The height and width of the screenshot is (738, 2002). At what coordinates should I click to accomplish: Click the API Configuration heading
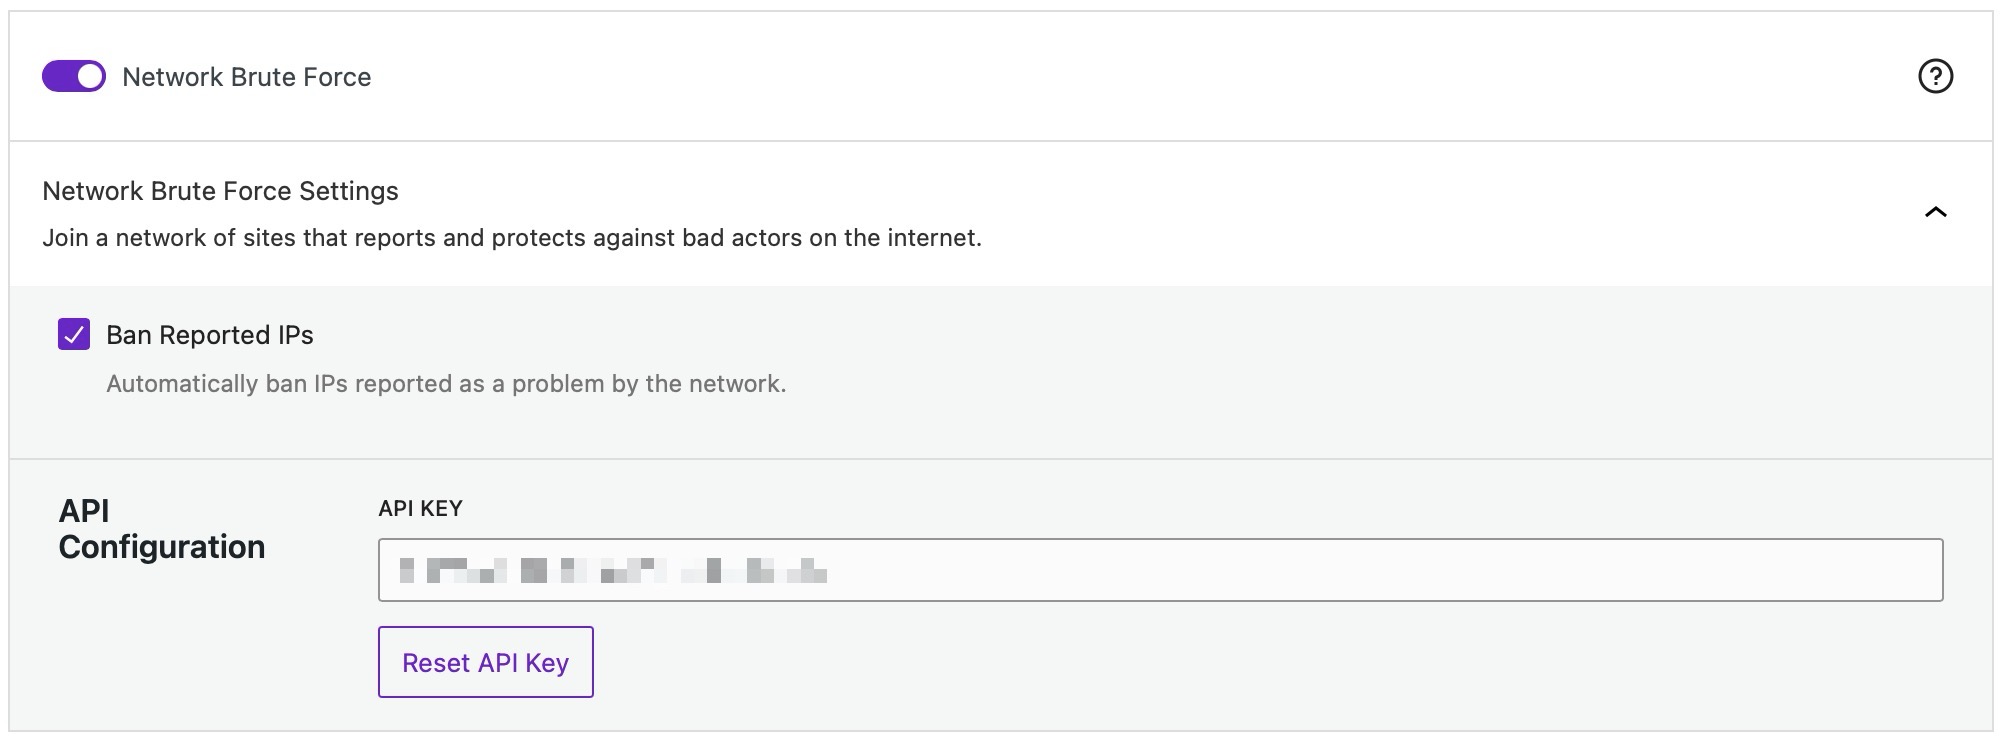click(x=161, y=529)
